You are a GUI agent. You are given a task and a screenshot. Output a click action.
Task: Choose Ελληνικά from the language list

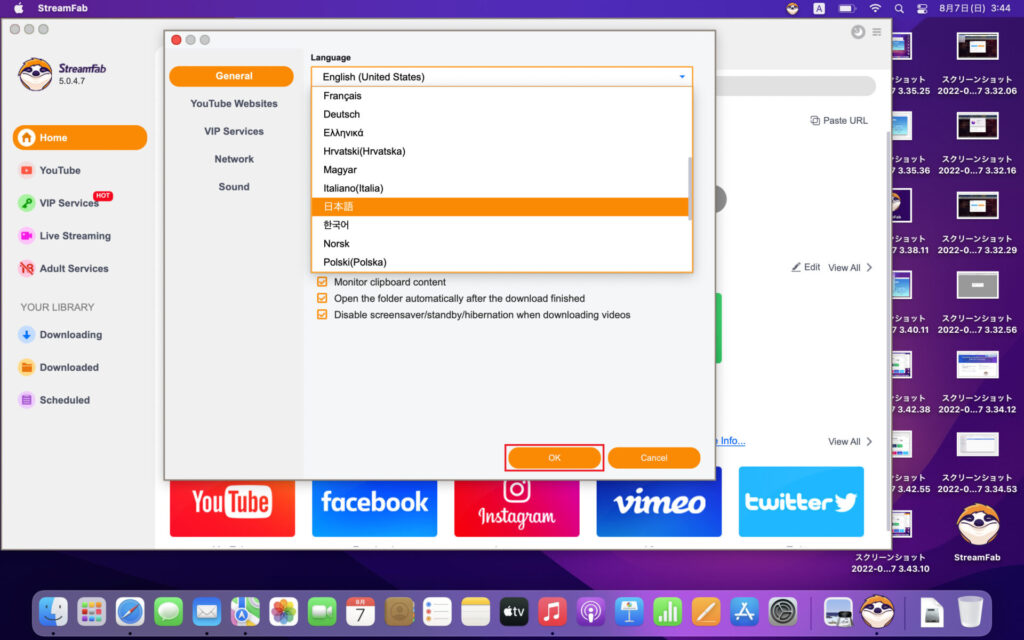pyautogui.click(x=501, y=133)
